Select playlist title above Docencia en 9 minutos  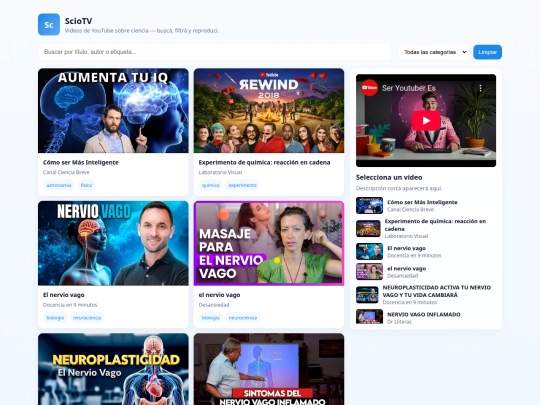coord(406,248)
